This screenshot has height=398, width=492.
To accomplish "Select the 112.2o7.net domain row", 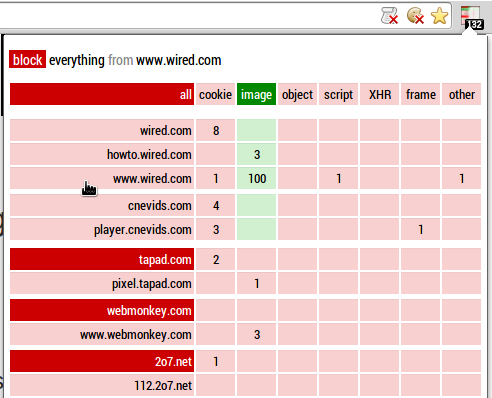I will [102, 385].
